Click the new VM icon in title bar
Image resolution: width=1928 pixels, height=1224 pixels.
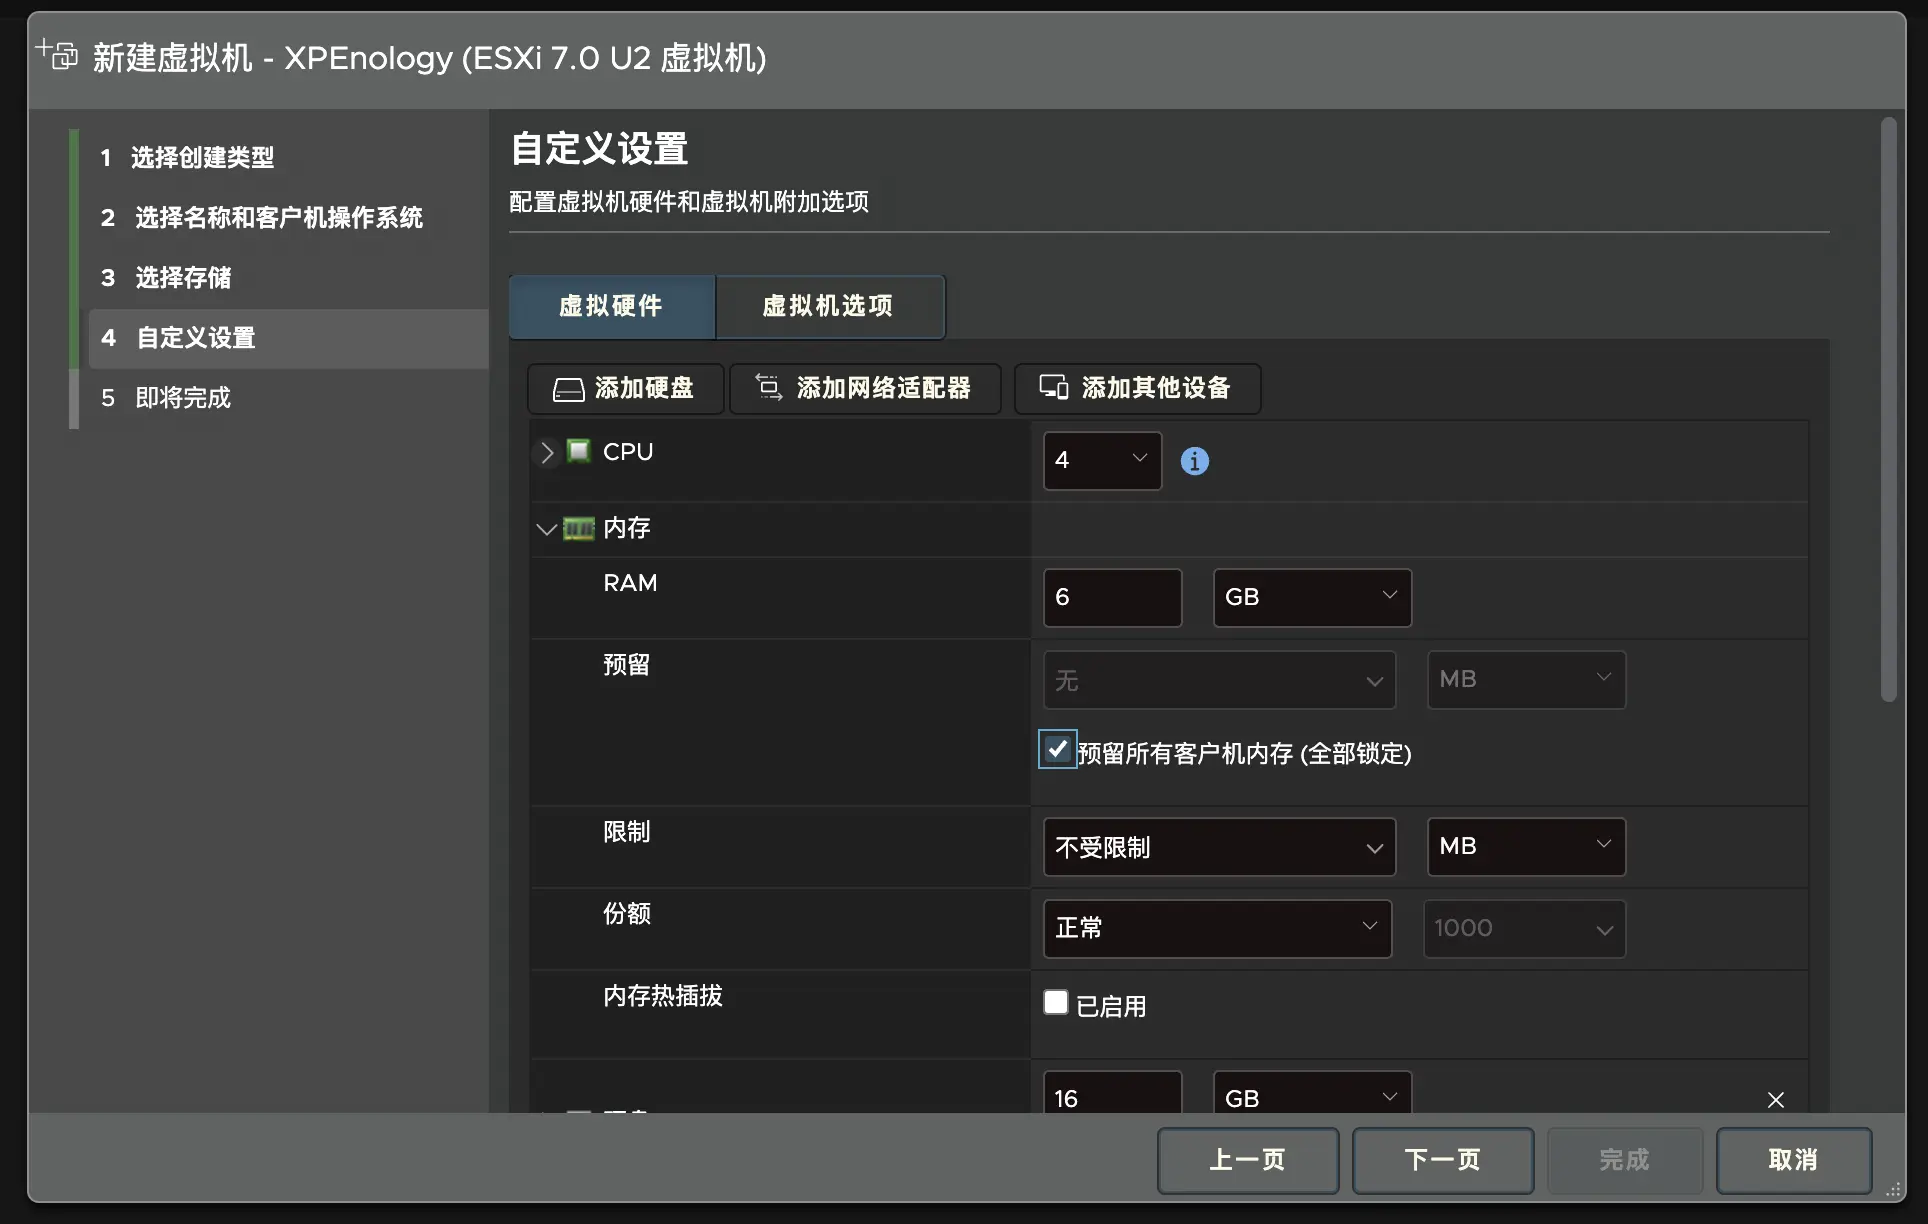tap(57, 54)
